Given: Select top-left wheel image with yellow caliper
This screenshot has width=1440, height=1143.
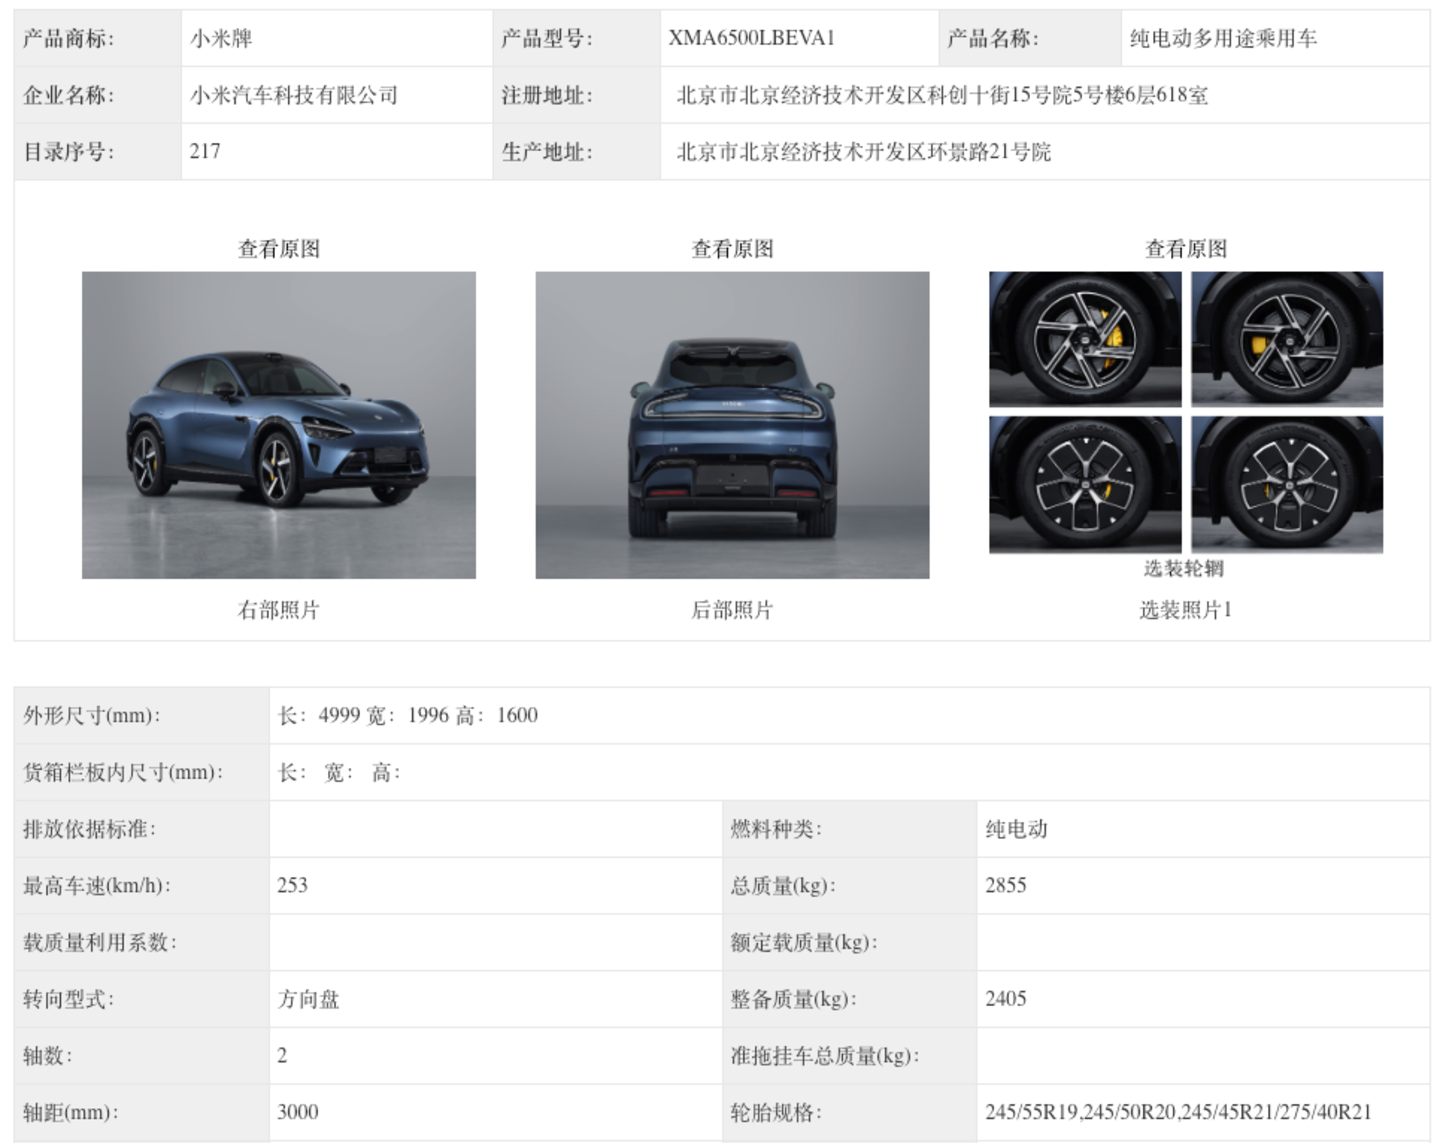Looking at the screenshot, I should tap(1085, 339).
